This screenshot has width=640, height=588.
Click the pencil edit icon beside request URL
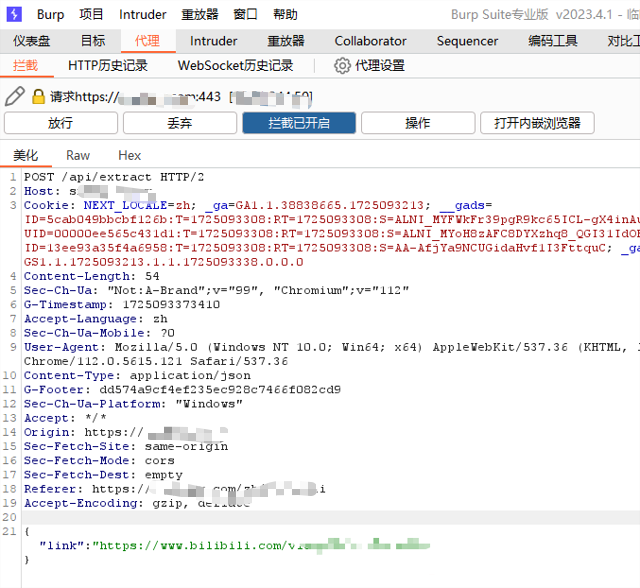pos(14,96)
